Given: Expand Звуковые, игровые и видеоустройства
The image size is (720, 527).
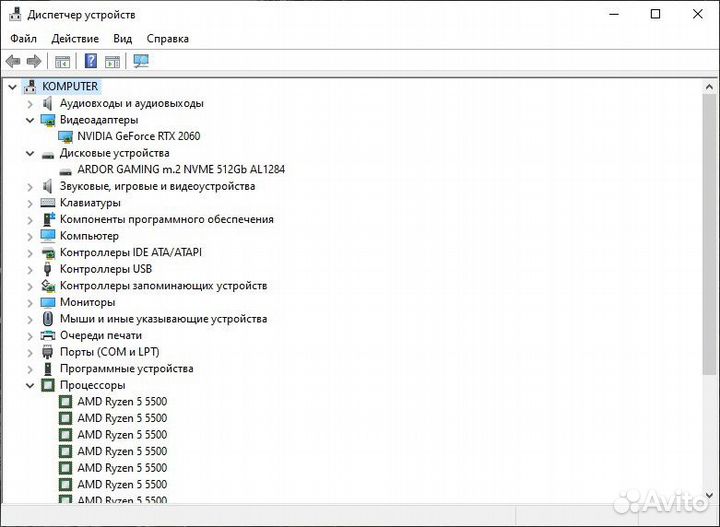Looking at the screenshot, I should tap(30, 186).
